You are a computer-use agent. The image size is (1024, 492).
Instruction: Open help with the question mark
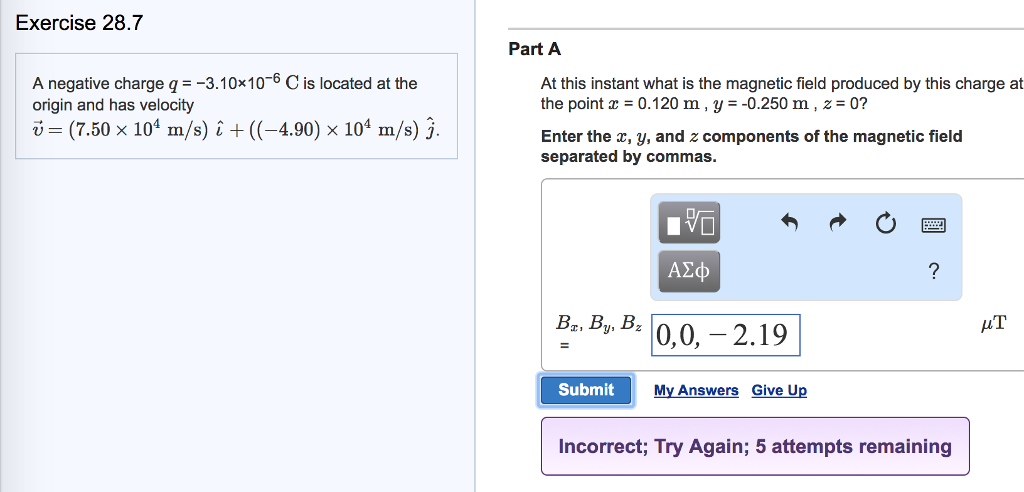(933, 271)
